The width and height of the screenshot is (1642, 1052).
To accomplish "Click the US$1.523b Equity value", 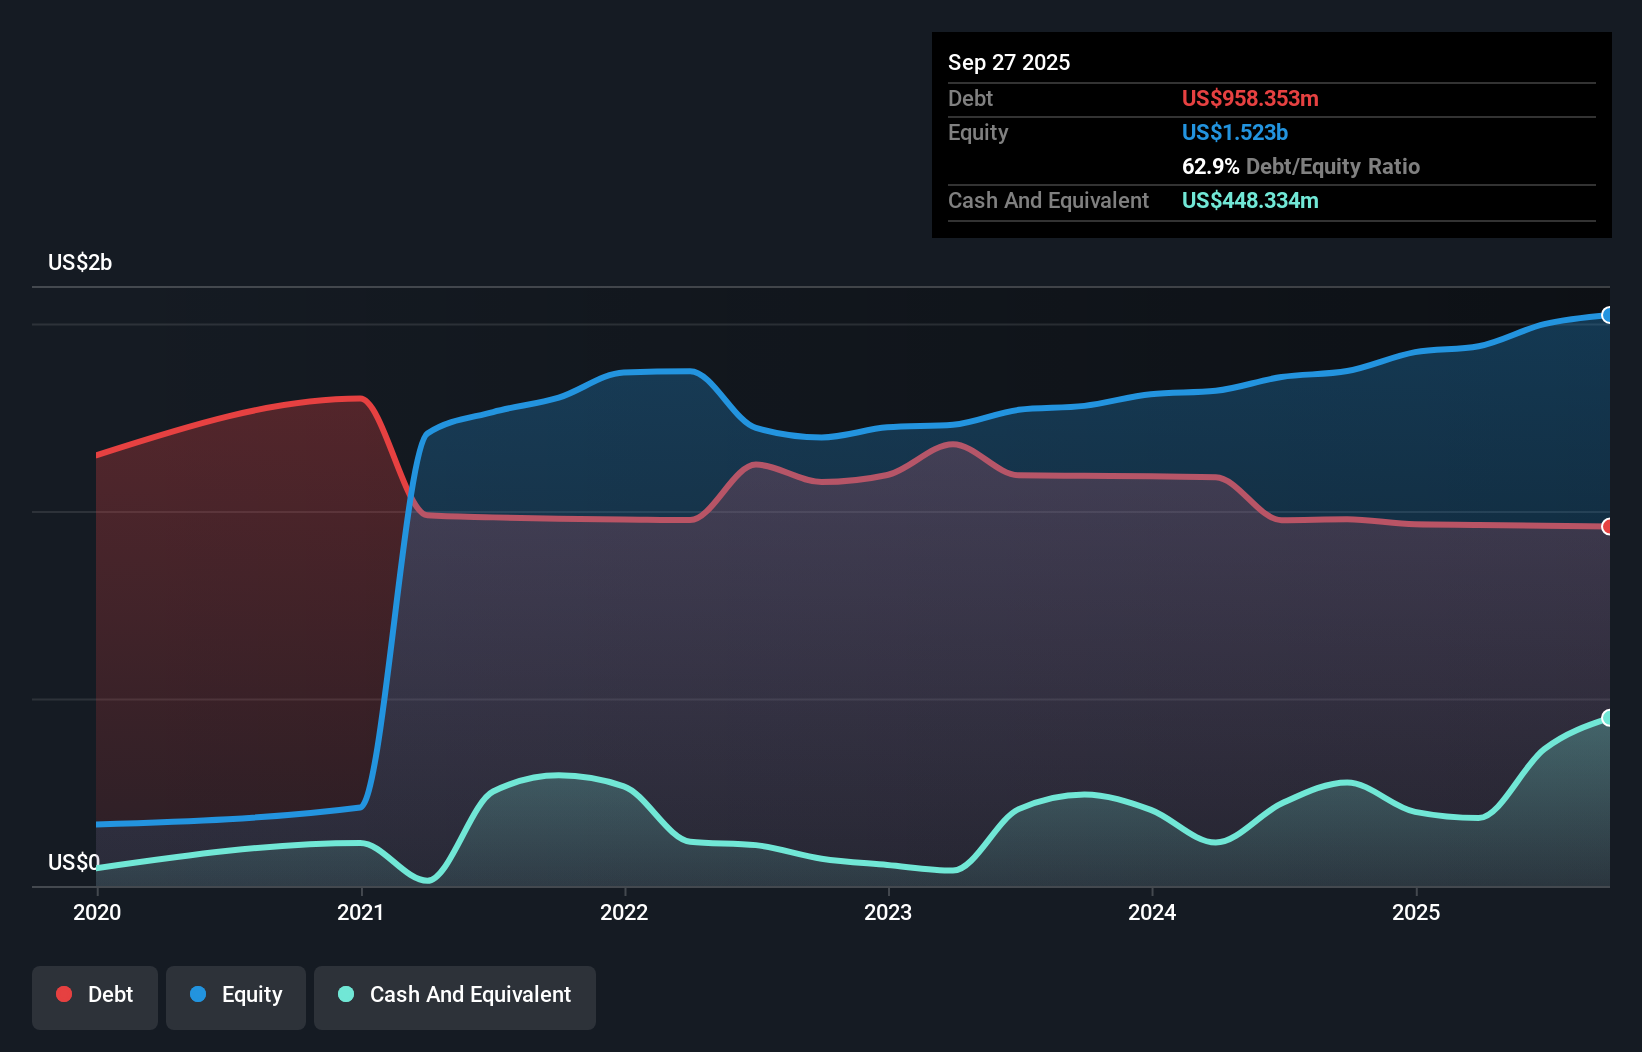I will [1234, 132].
